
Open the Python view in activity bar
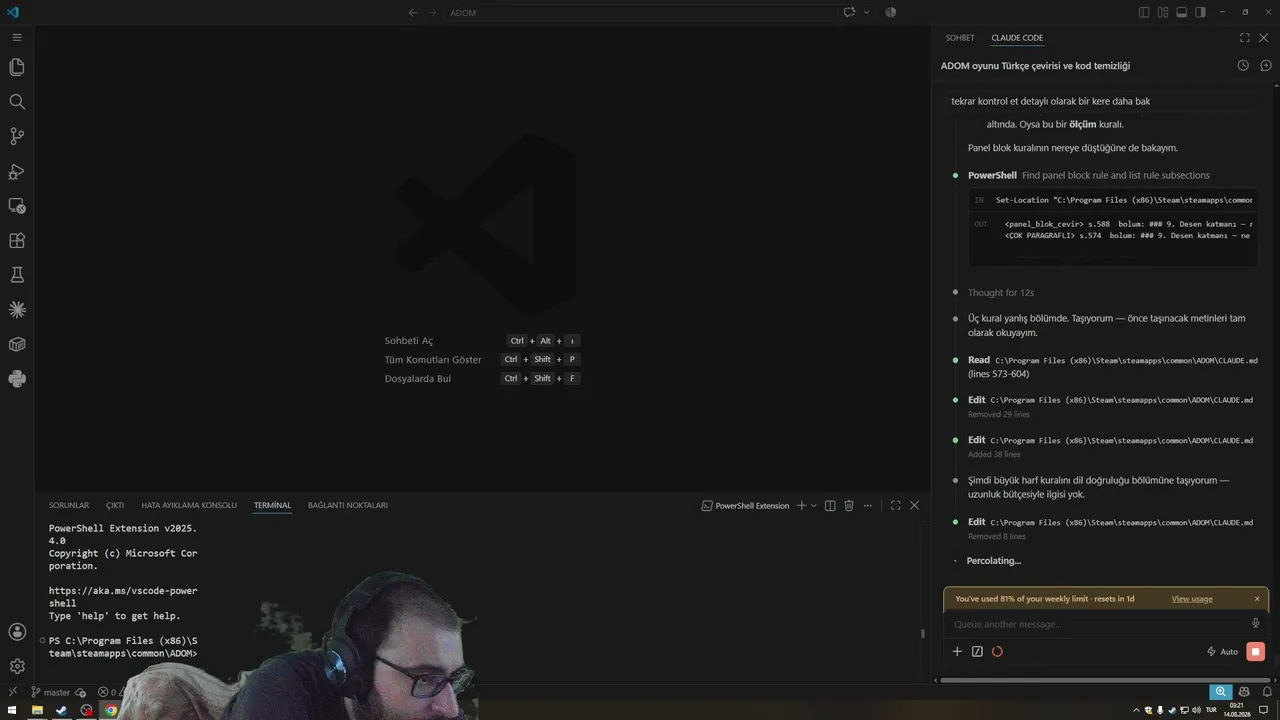[x=17, y=379]
